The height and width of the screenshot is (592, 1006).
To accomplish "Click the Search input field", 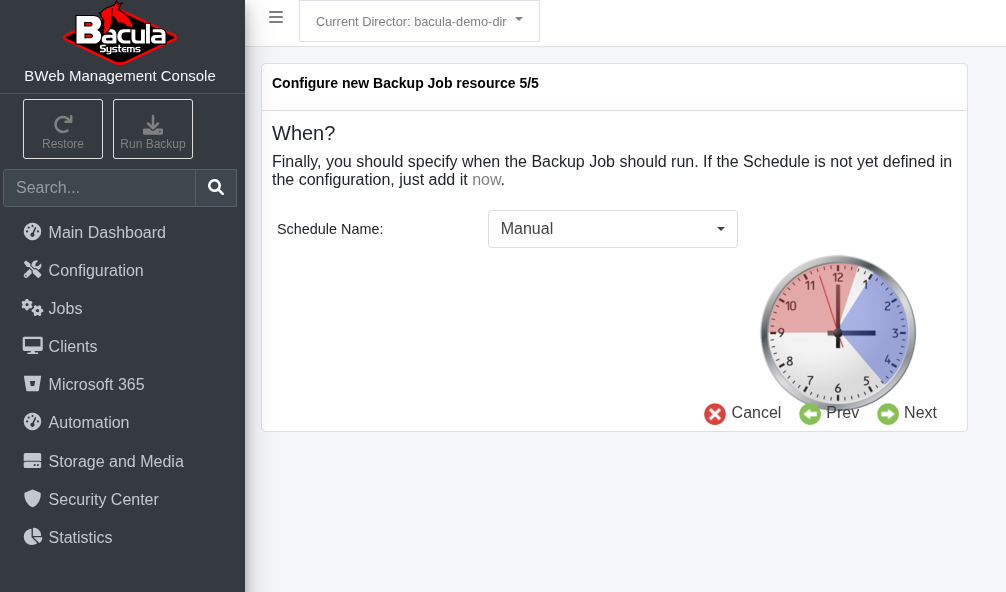I will pos(100,187).
